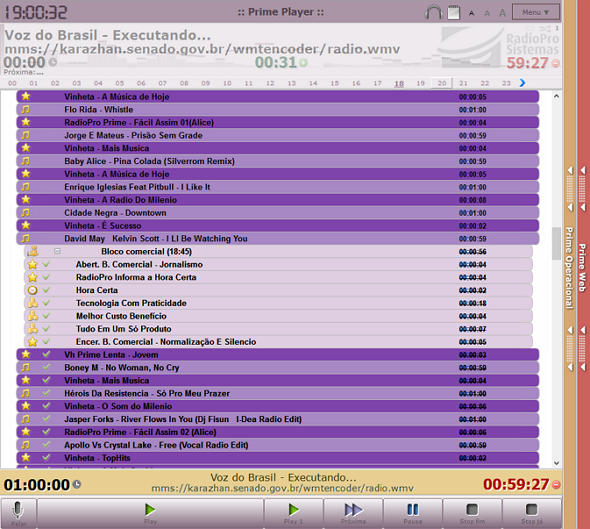Select hour 05 tab
Image resolution: width=590 pixels, height=529 pixels.
(120, 83)
